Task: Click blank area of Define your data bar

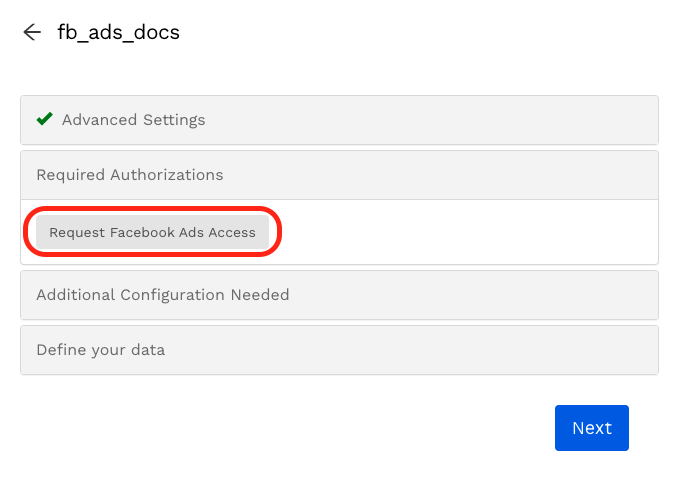Action: [450, 350]
